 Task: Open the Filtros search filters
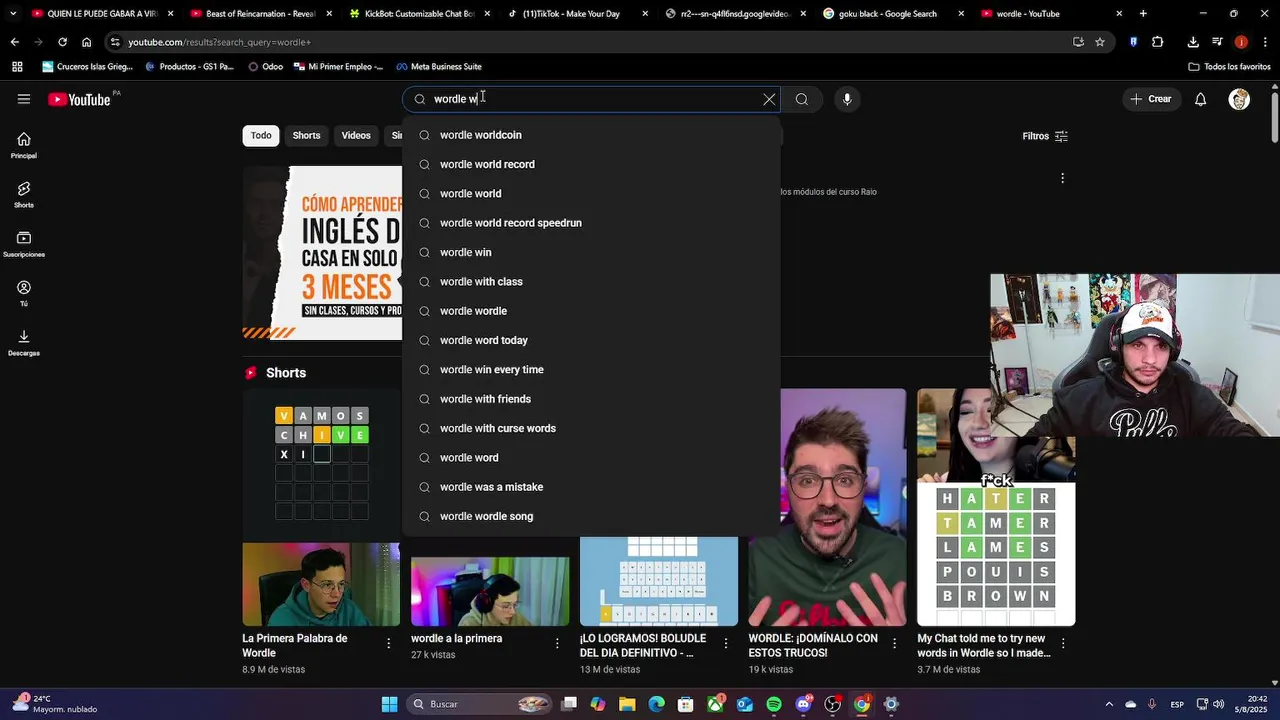tap(1045, 136)
